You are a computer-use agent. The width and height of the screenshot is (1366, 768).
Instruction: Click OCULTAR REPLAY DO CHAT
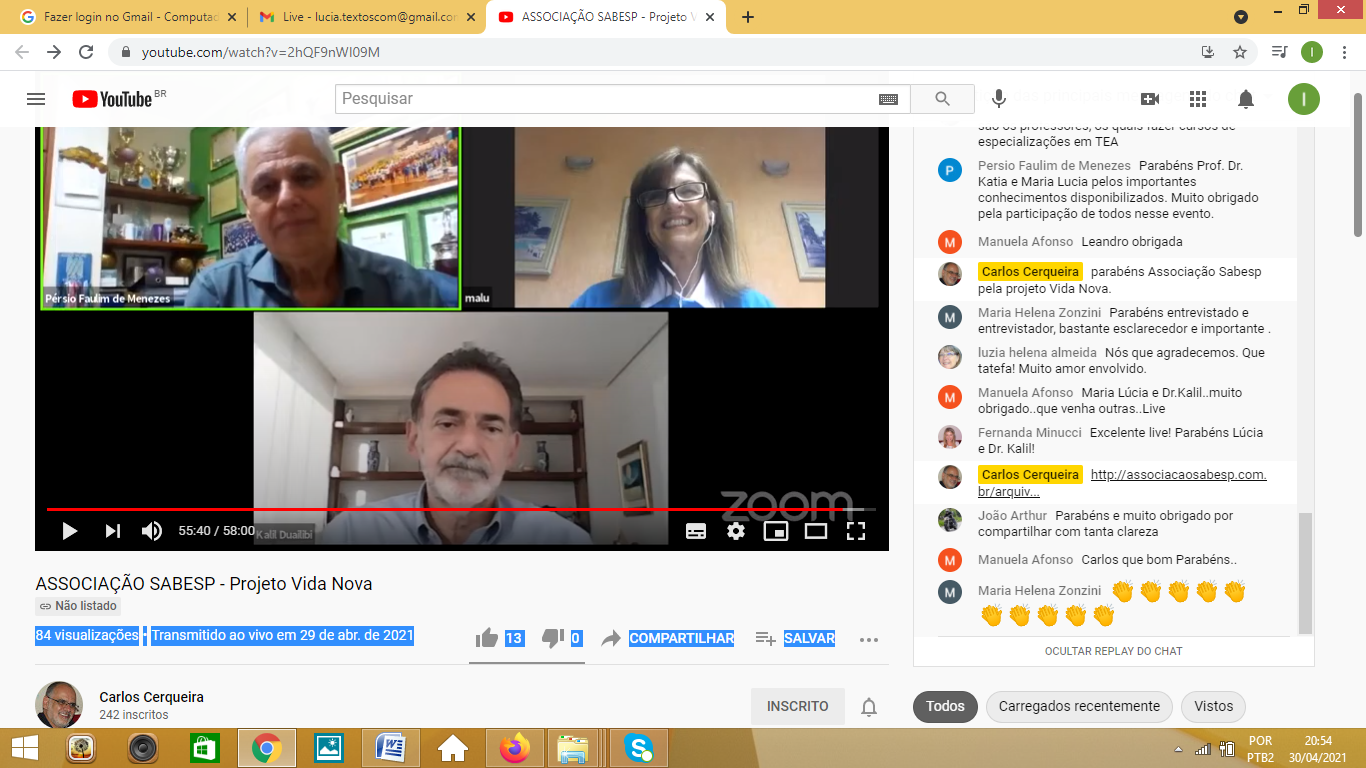tap(1114, 651)
